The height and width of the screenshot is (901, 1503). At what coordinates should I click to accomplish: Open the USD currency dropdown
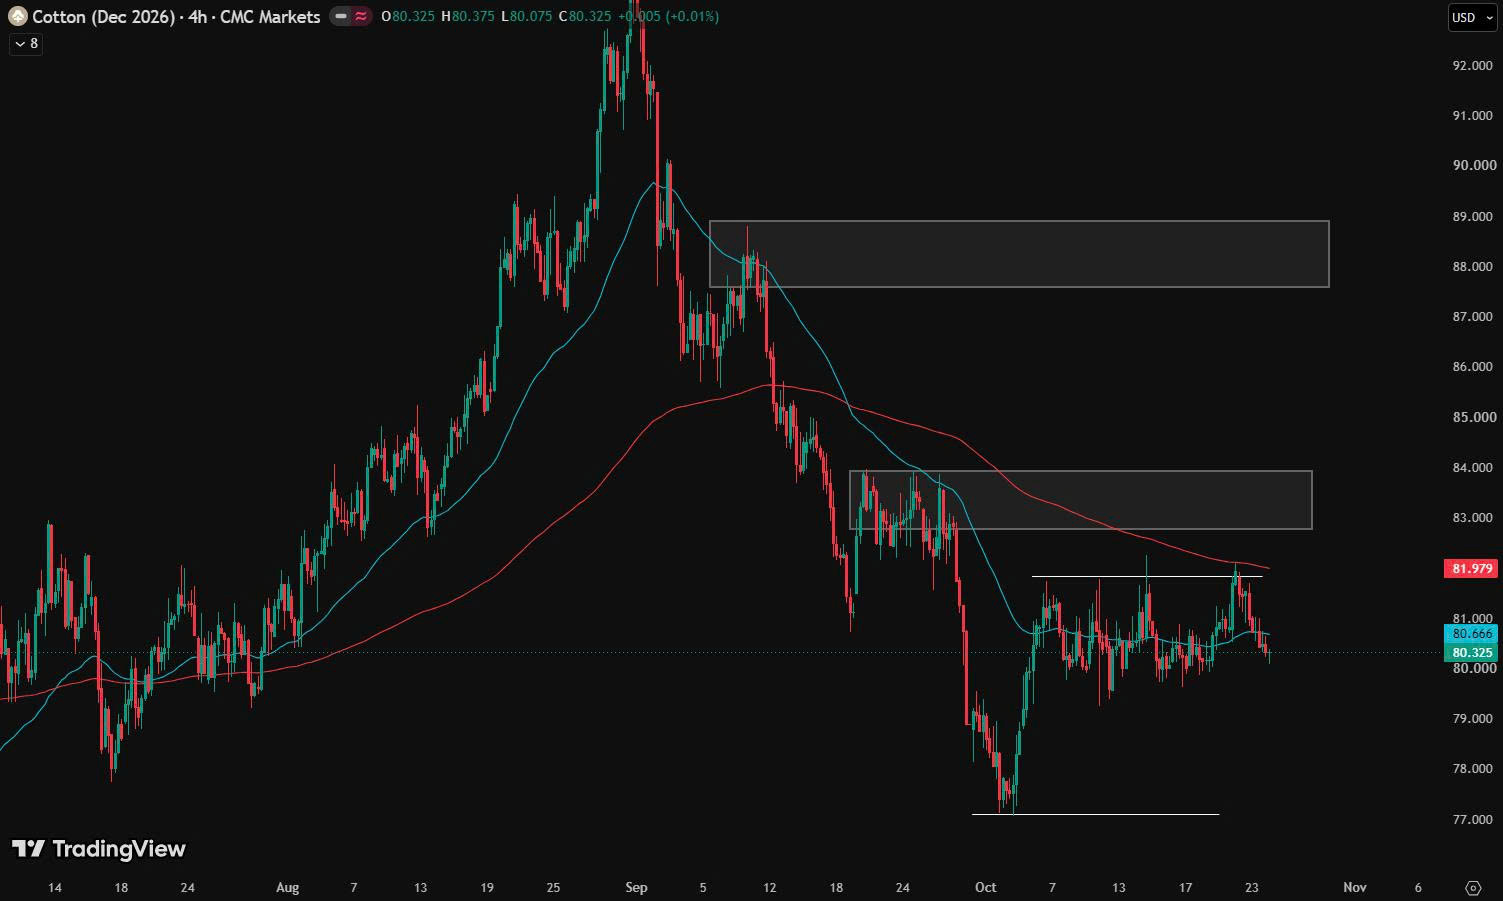[x=1472, y=17]
